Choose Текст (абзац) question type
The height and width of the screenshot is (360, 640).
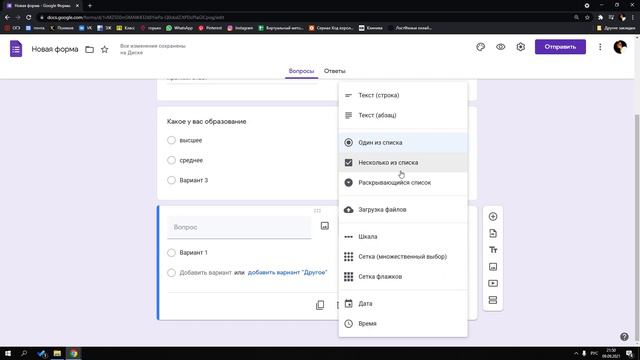[x=403, y=115]
